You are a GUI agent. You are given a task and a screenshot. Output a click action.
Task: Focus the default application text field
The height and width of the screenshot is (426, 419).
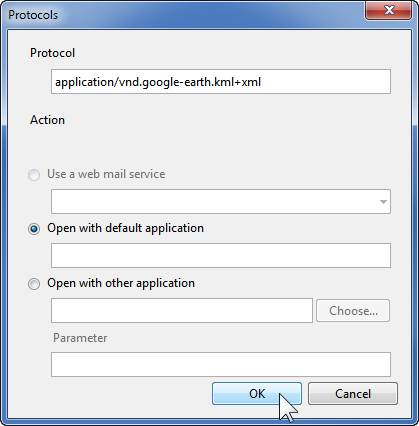pyautogui.click(x=221, y=255)
